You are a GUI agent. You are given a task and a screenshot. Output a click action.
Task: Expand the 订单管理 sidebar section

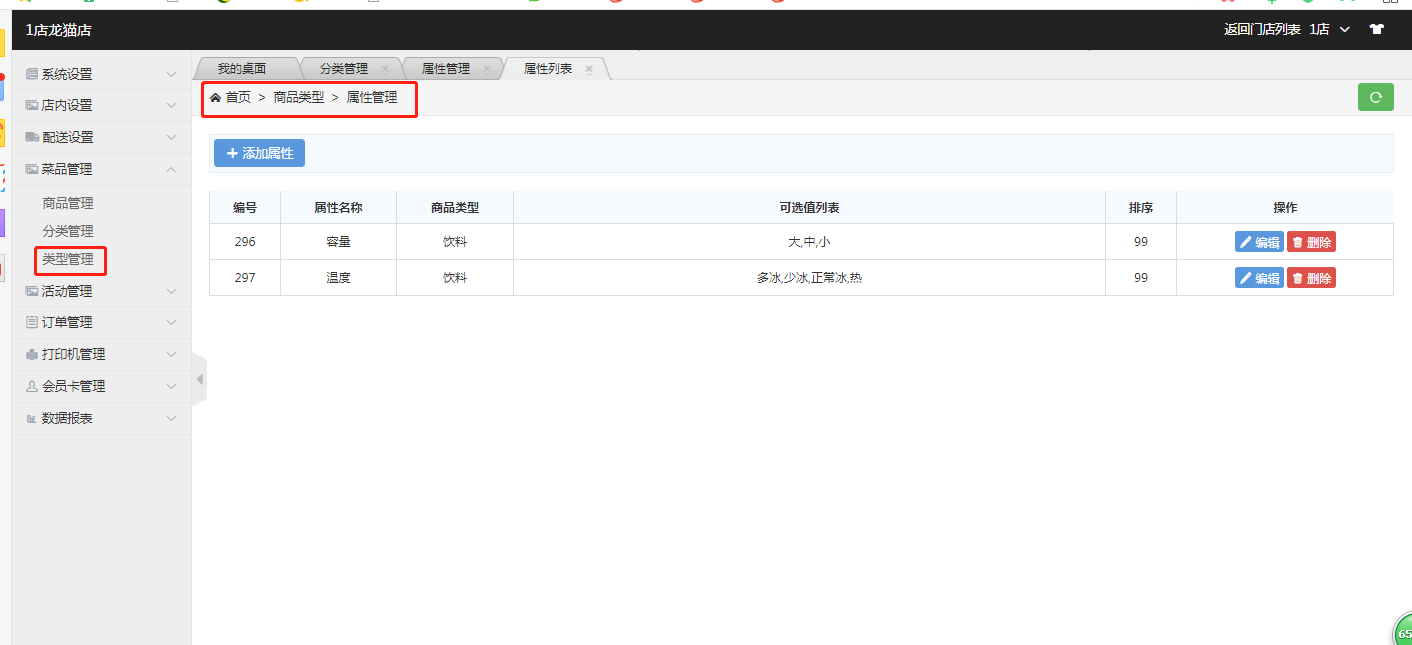100,322
